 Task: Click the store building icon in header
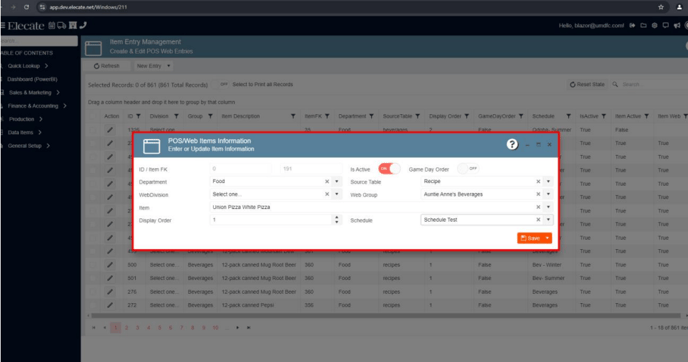click(x=73, y=25)
